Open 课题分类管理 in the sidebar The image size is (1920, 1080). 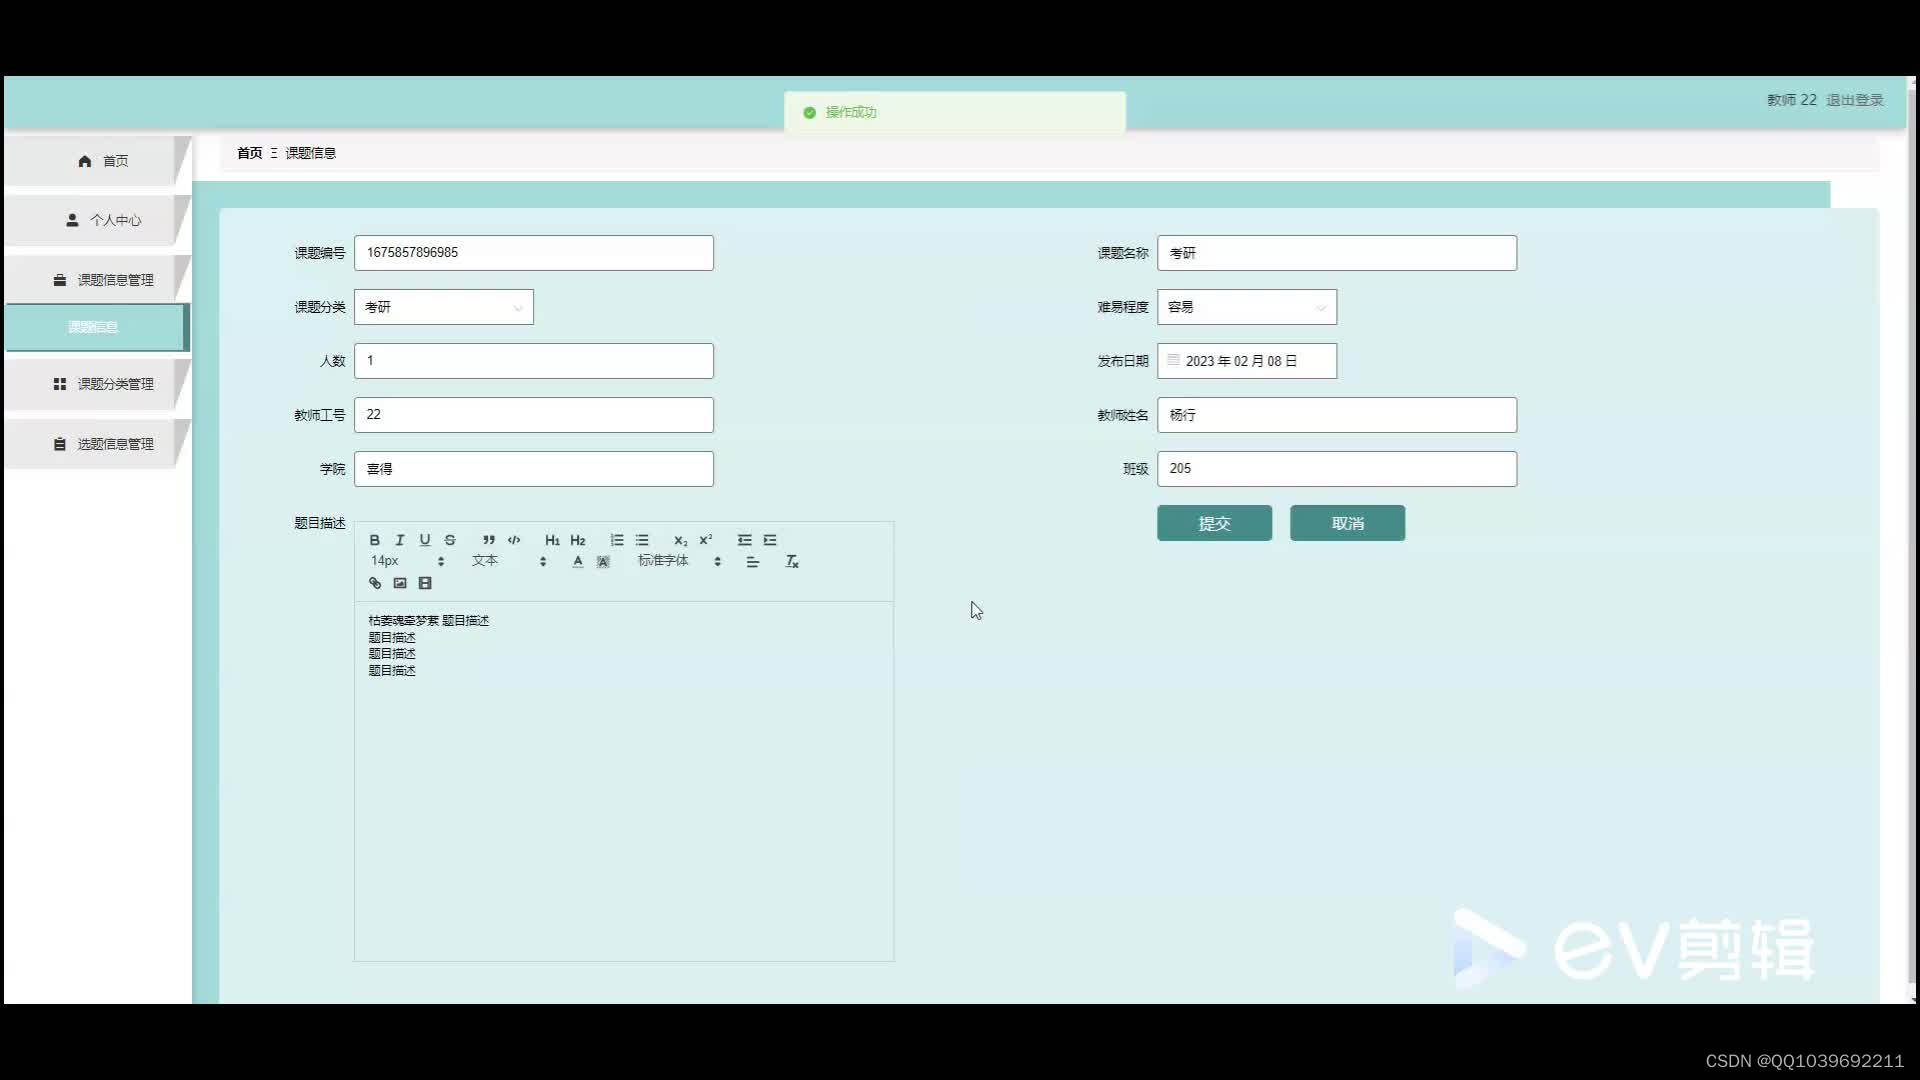(97, 384)
